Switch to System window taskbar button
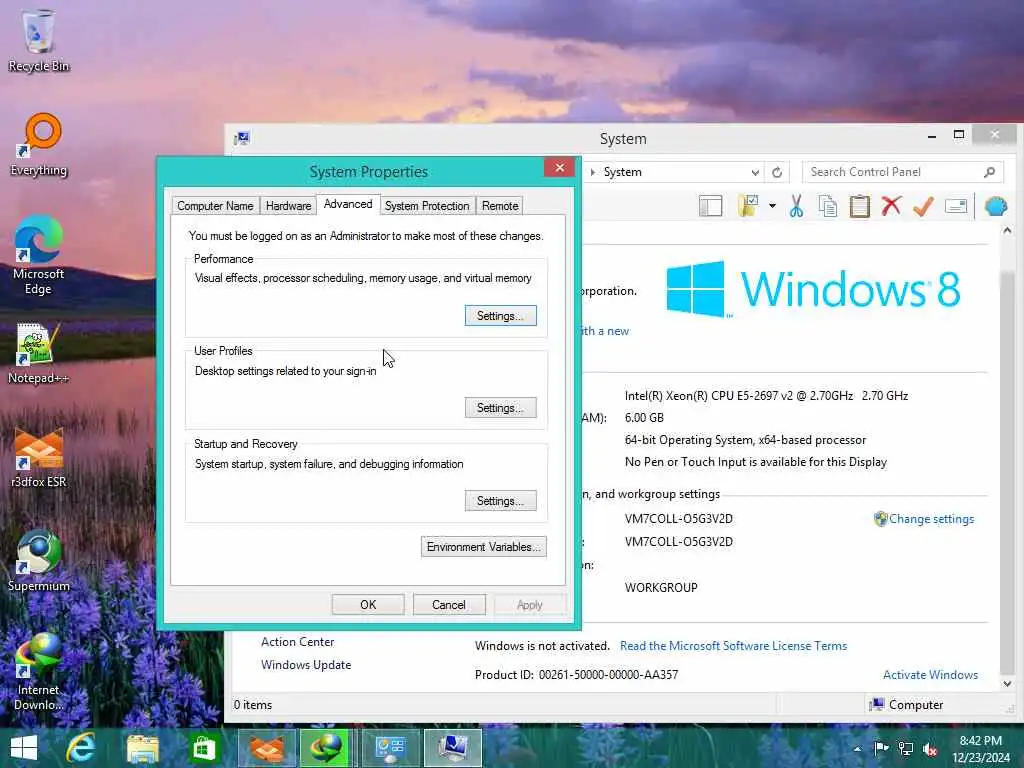 453,748
